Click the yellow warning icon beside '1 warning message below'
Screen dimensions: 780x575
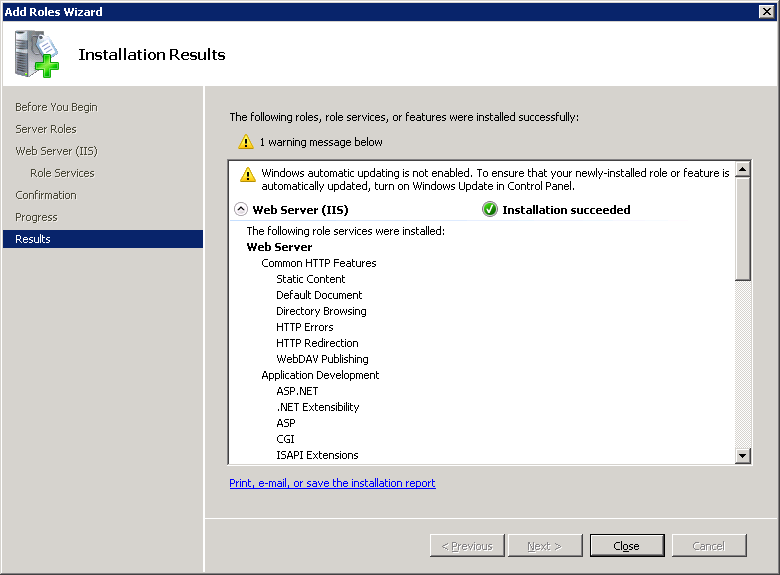click(246, 142)
